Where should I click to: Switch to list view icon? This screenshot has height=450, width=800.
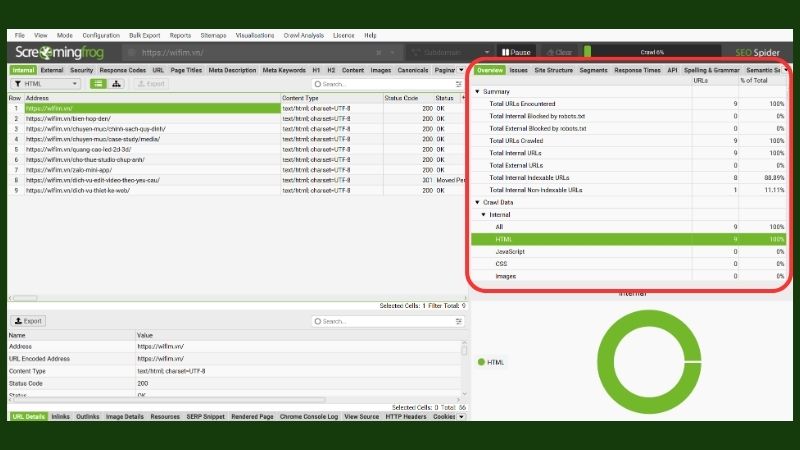coord(98,84)
